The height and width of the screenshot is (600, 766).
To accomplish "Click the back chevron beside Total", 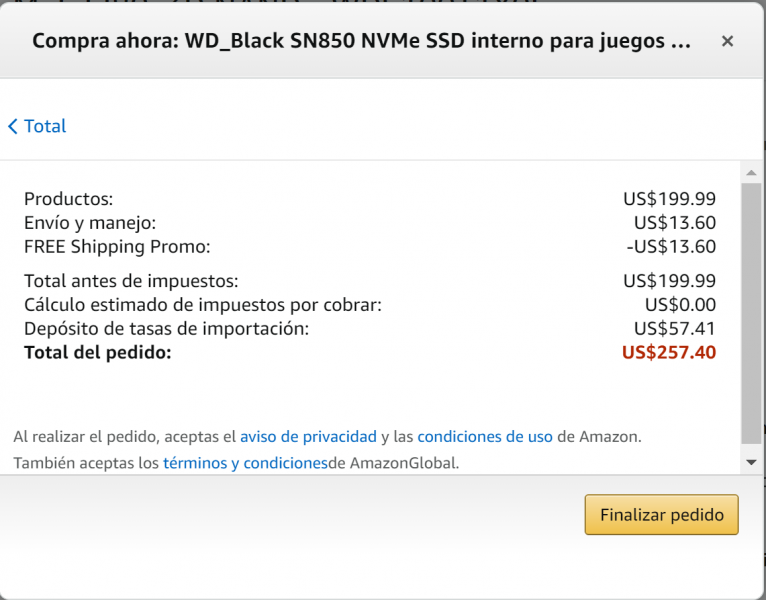I will (x=13, y=126).
